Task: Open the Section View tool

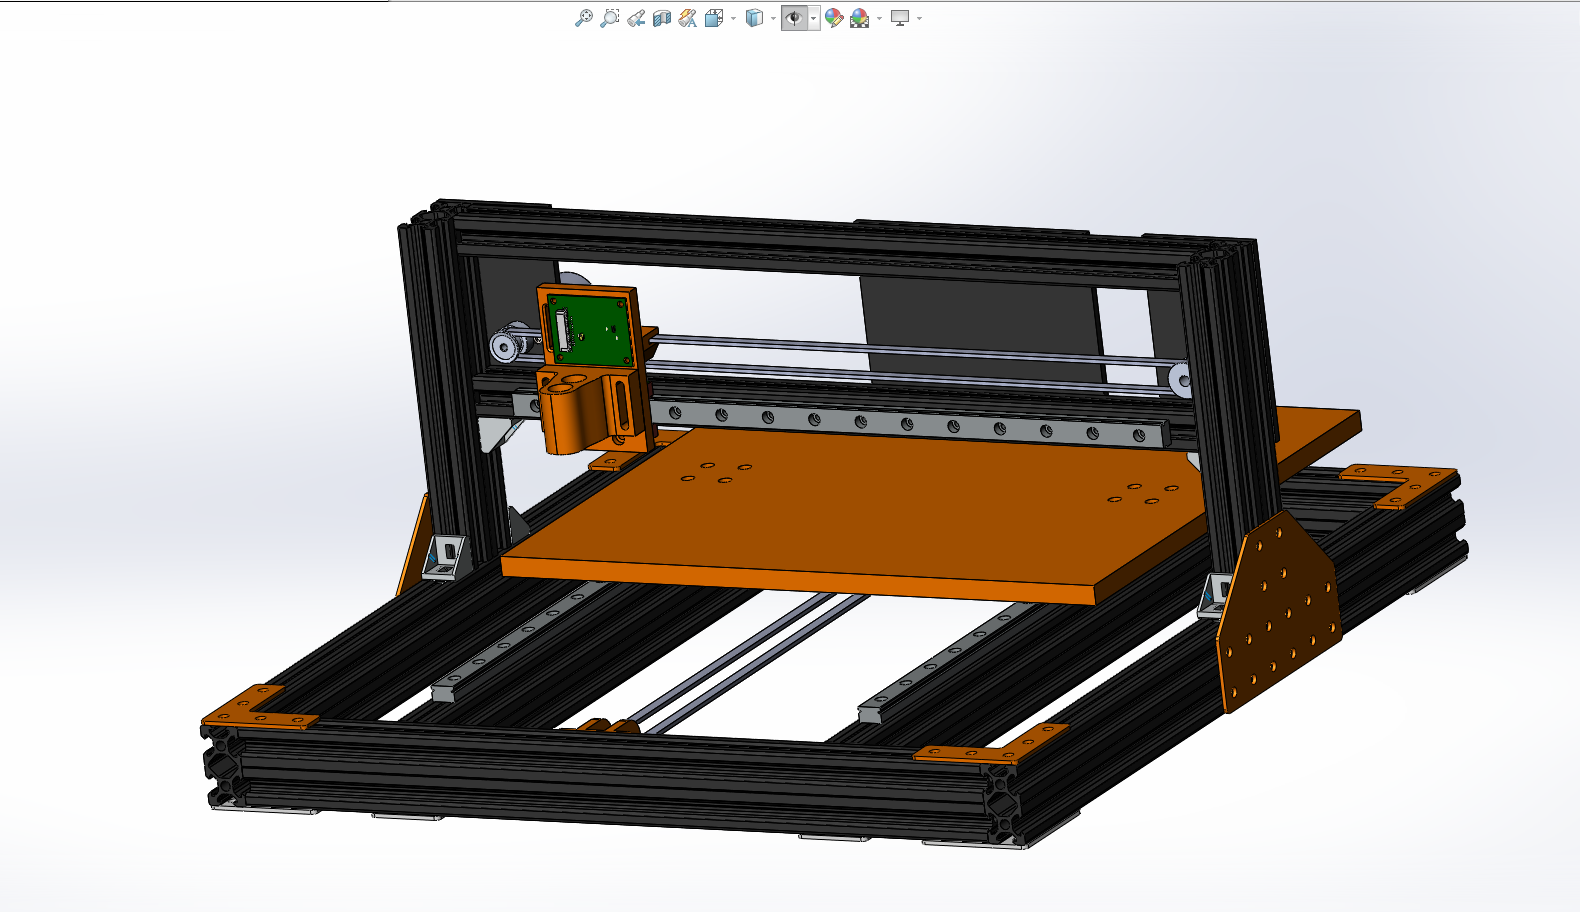Action: coord(661,18)
